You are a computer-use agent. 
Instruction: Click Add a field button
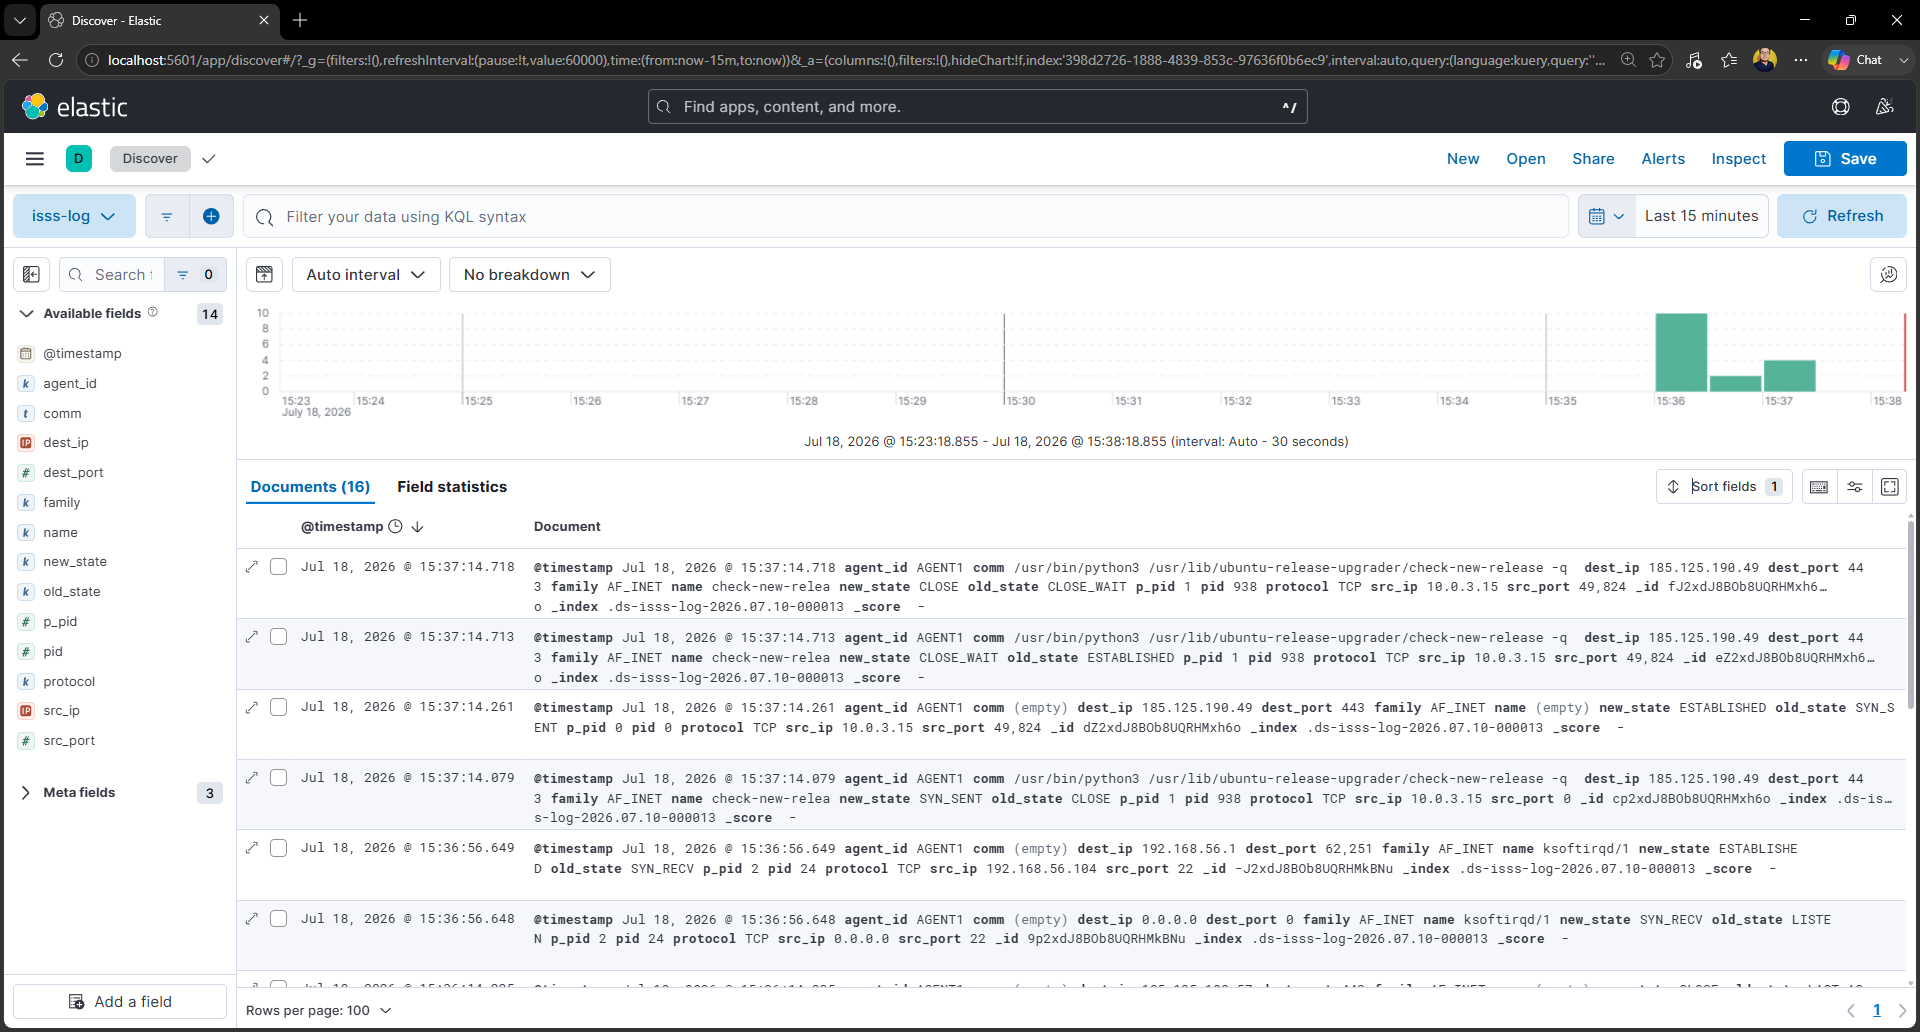tap(120, 1002)
